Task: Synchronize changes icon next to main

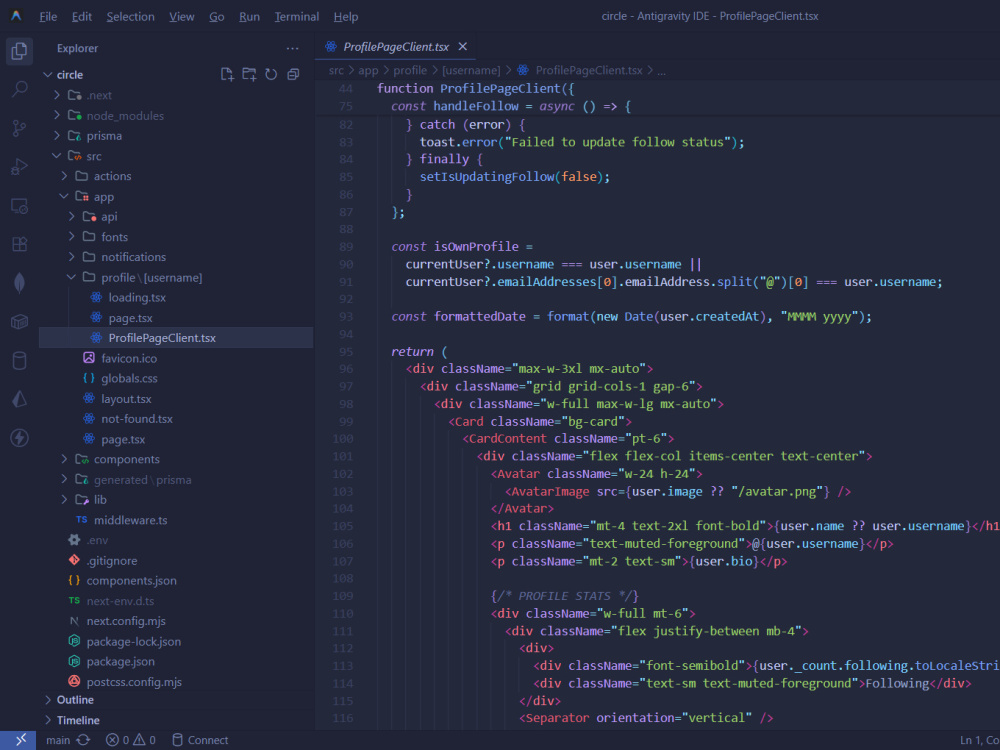Action: pos(83,740)
